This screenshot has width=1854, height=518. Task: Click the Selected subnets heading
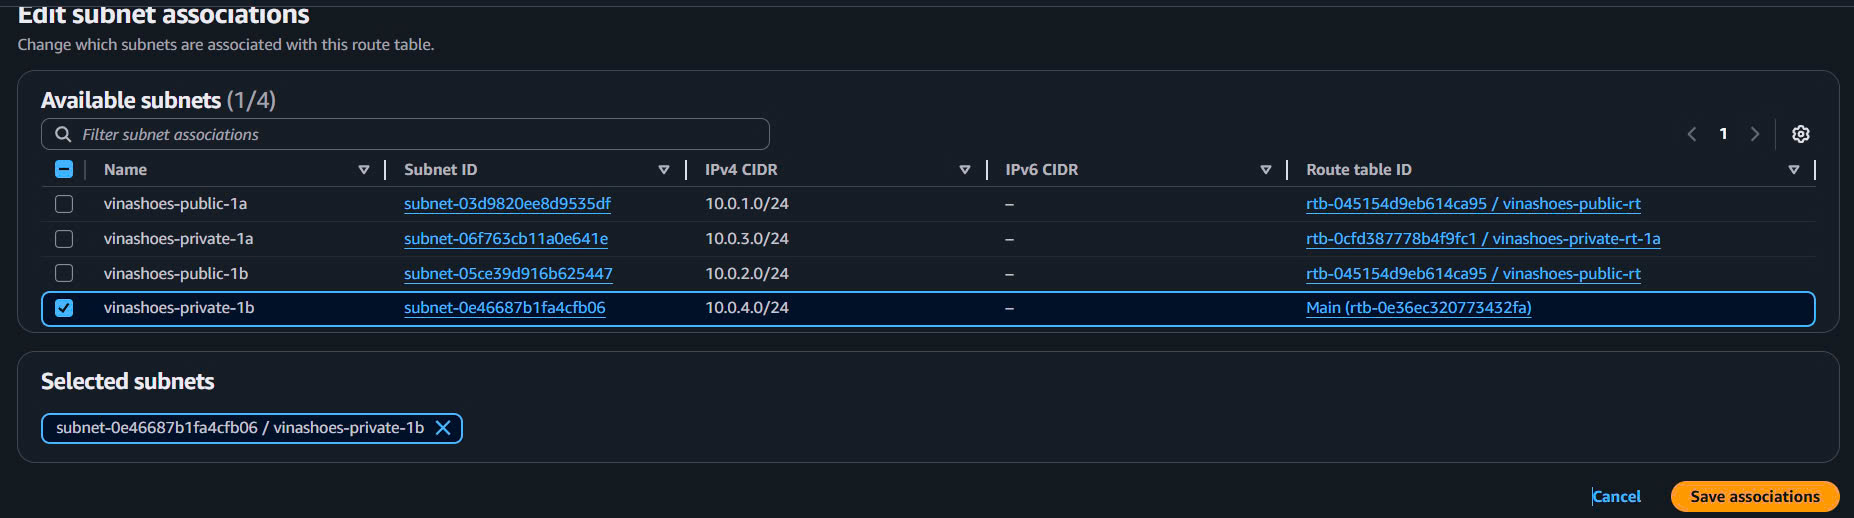pyautogui.click(x=128, y=381)
